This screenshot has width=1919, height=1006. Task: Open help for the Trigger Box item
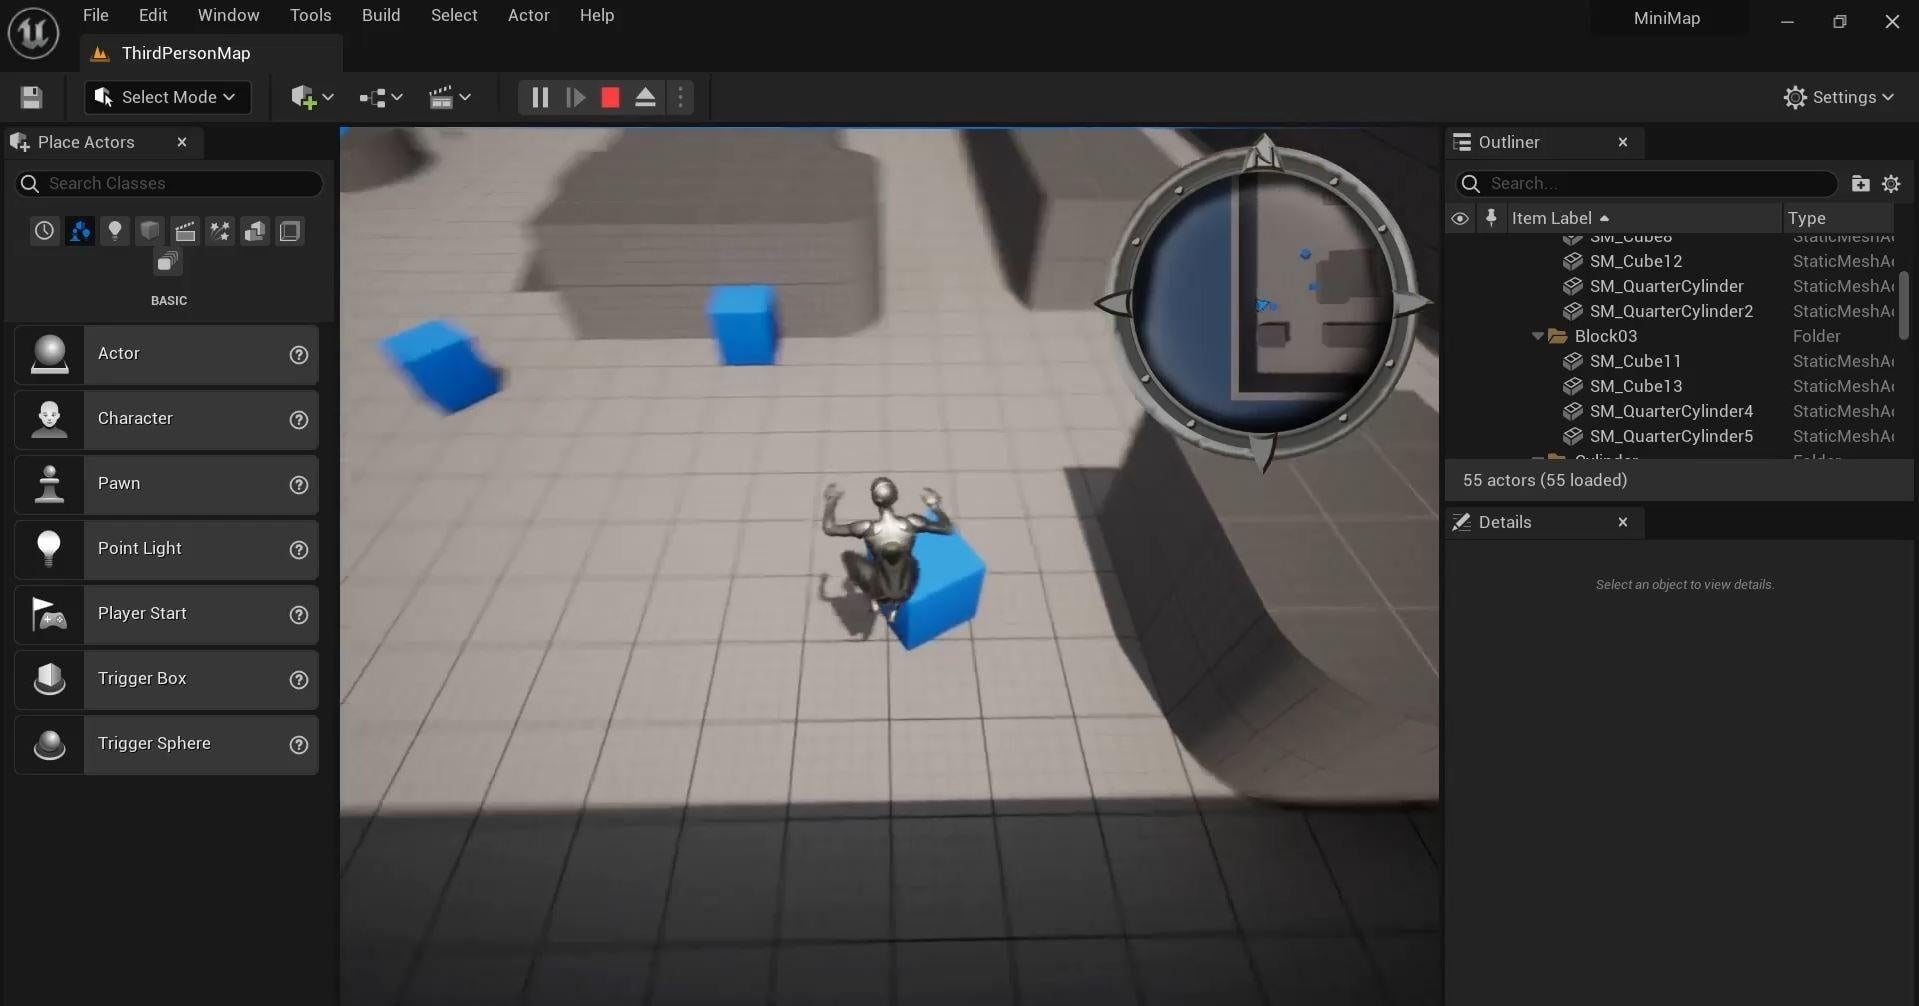click(298, 679)
